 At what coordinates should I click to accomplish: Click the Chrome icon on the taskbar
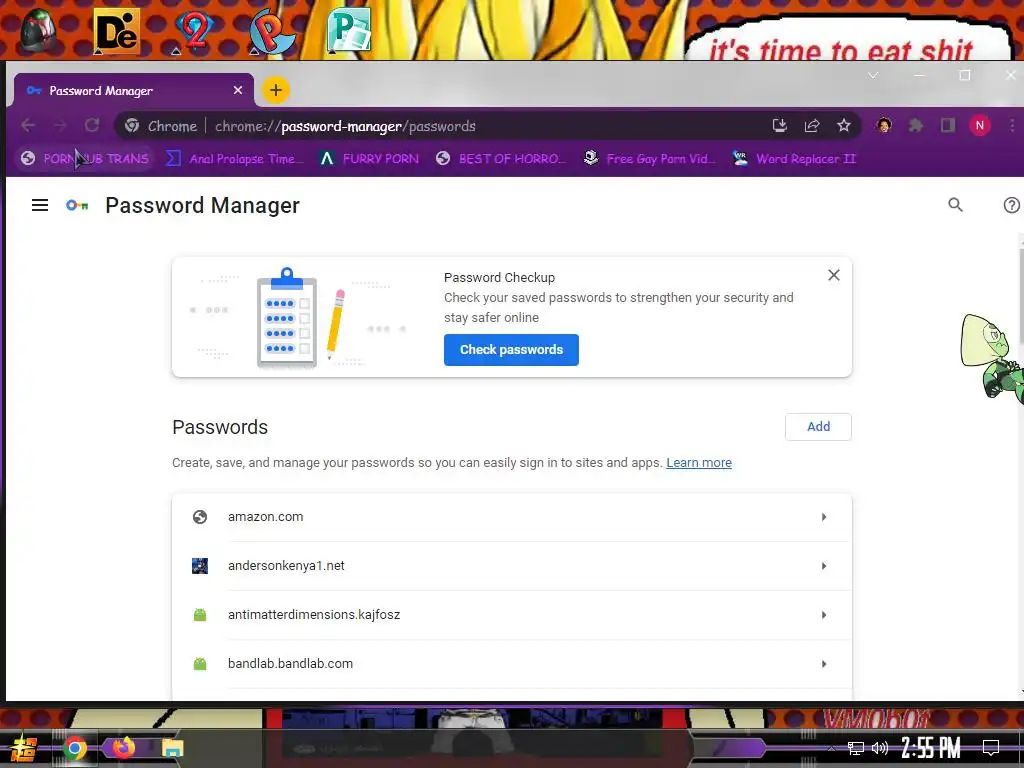tap(75, 748)
